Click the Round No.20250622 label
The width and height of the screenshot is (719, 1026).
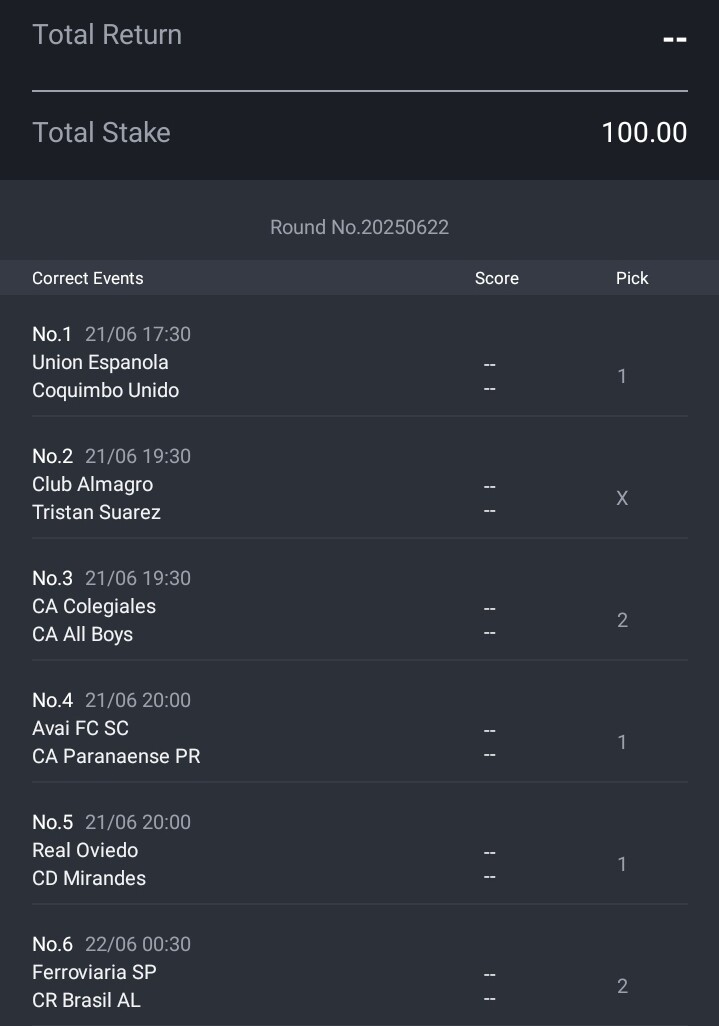click(x=359, y=227)
